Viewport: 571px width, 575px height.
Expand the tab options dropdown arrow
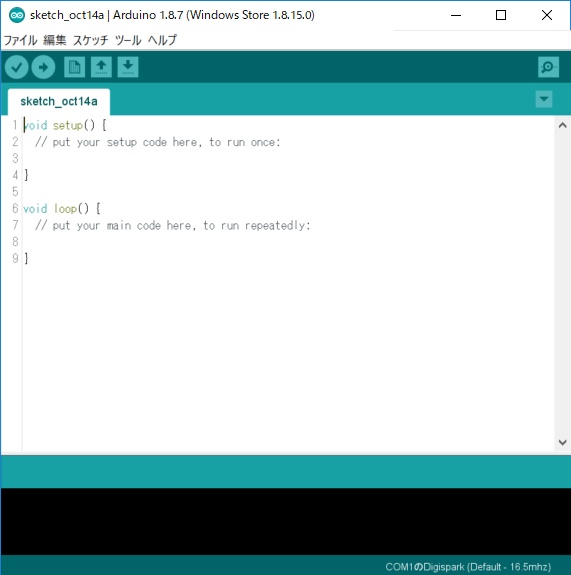tap(543, 99)
